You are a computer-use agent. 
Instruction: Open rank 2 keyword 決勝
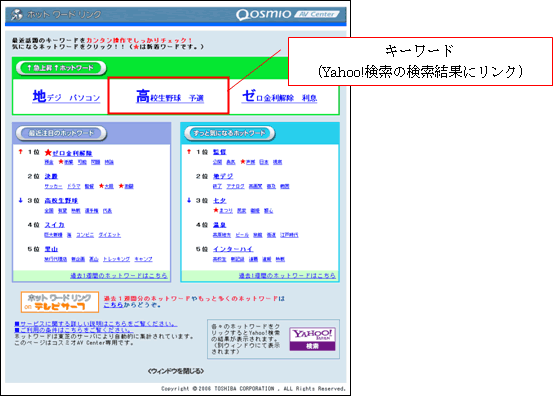pyautogui.click(x=51, y=176)
